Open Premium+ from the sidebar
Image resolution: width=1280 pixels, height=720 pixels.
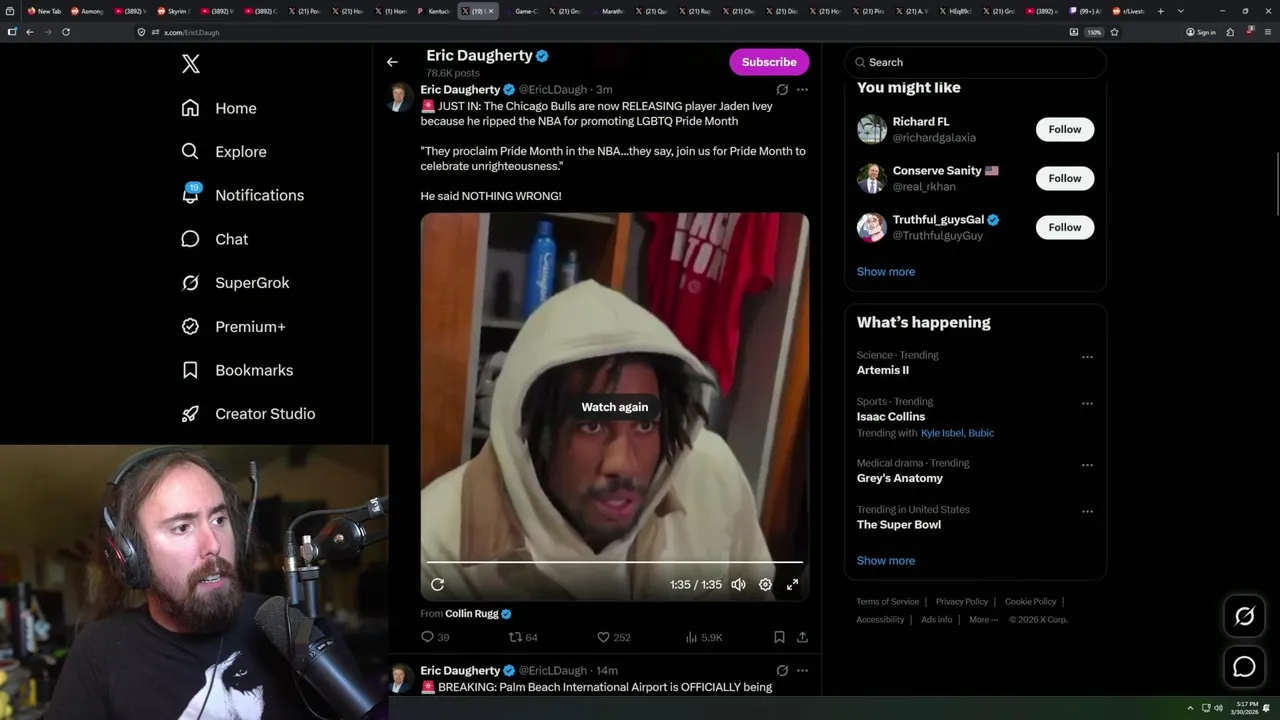click(x=233, y=326)
